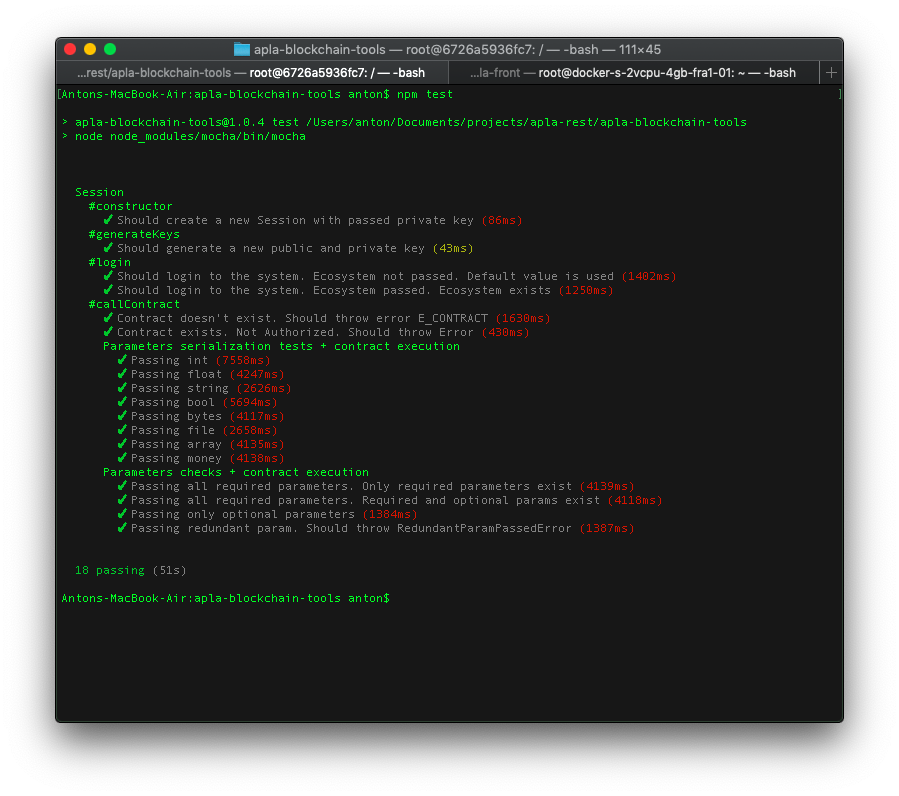
Task: Click the 'Passing bytes' test line
Action: 201,416
